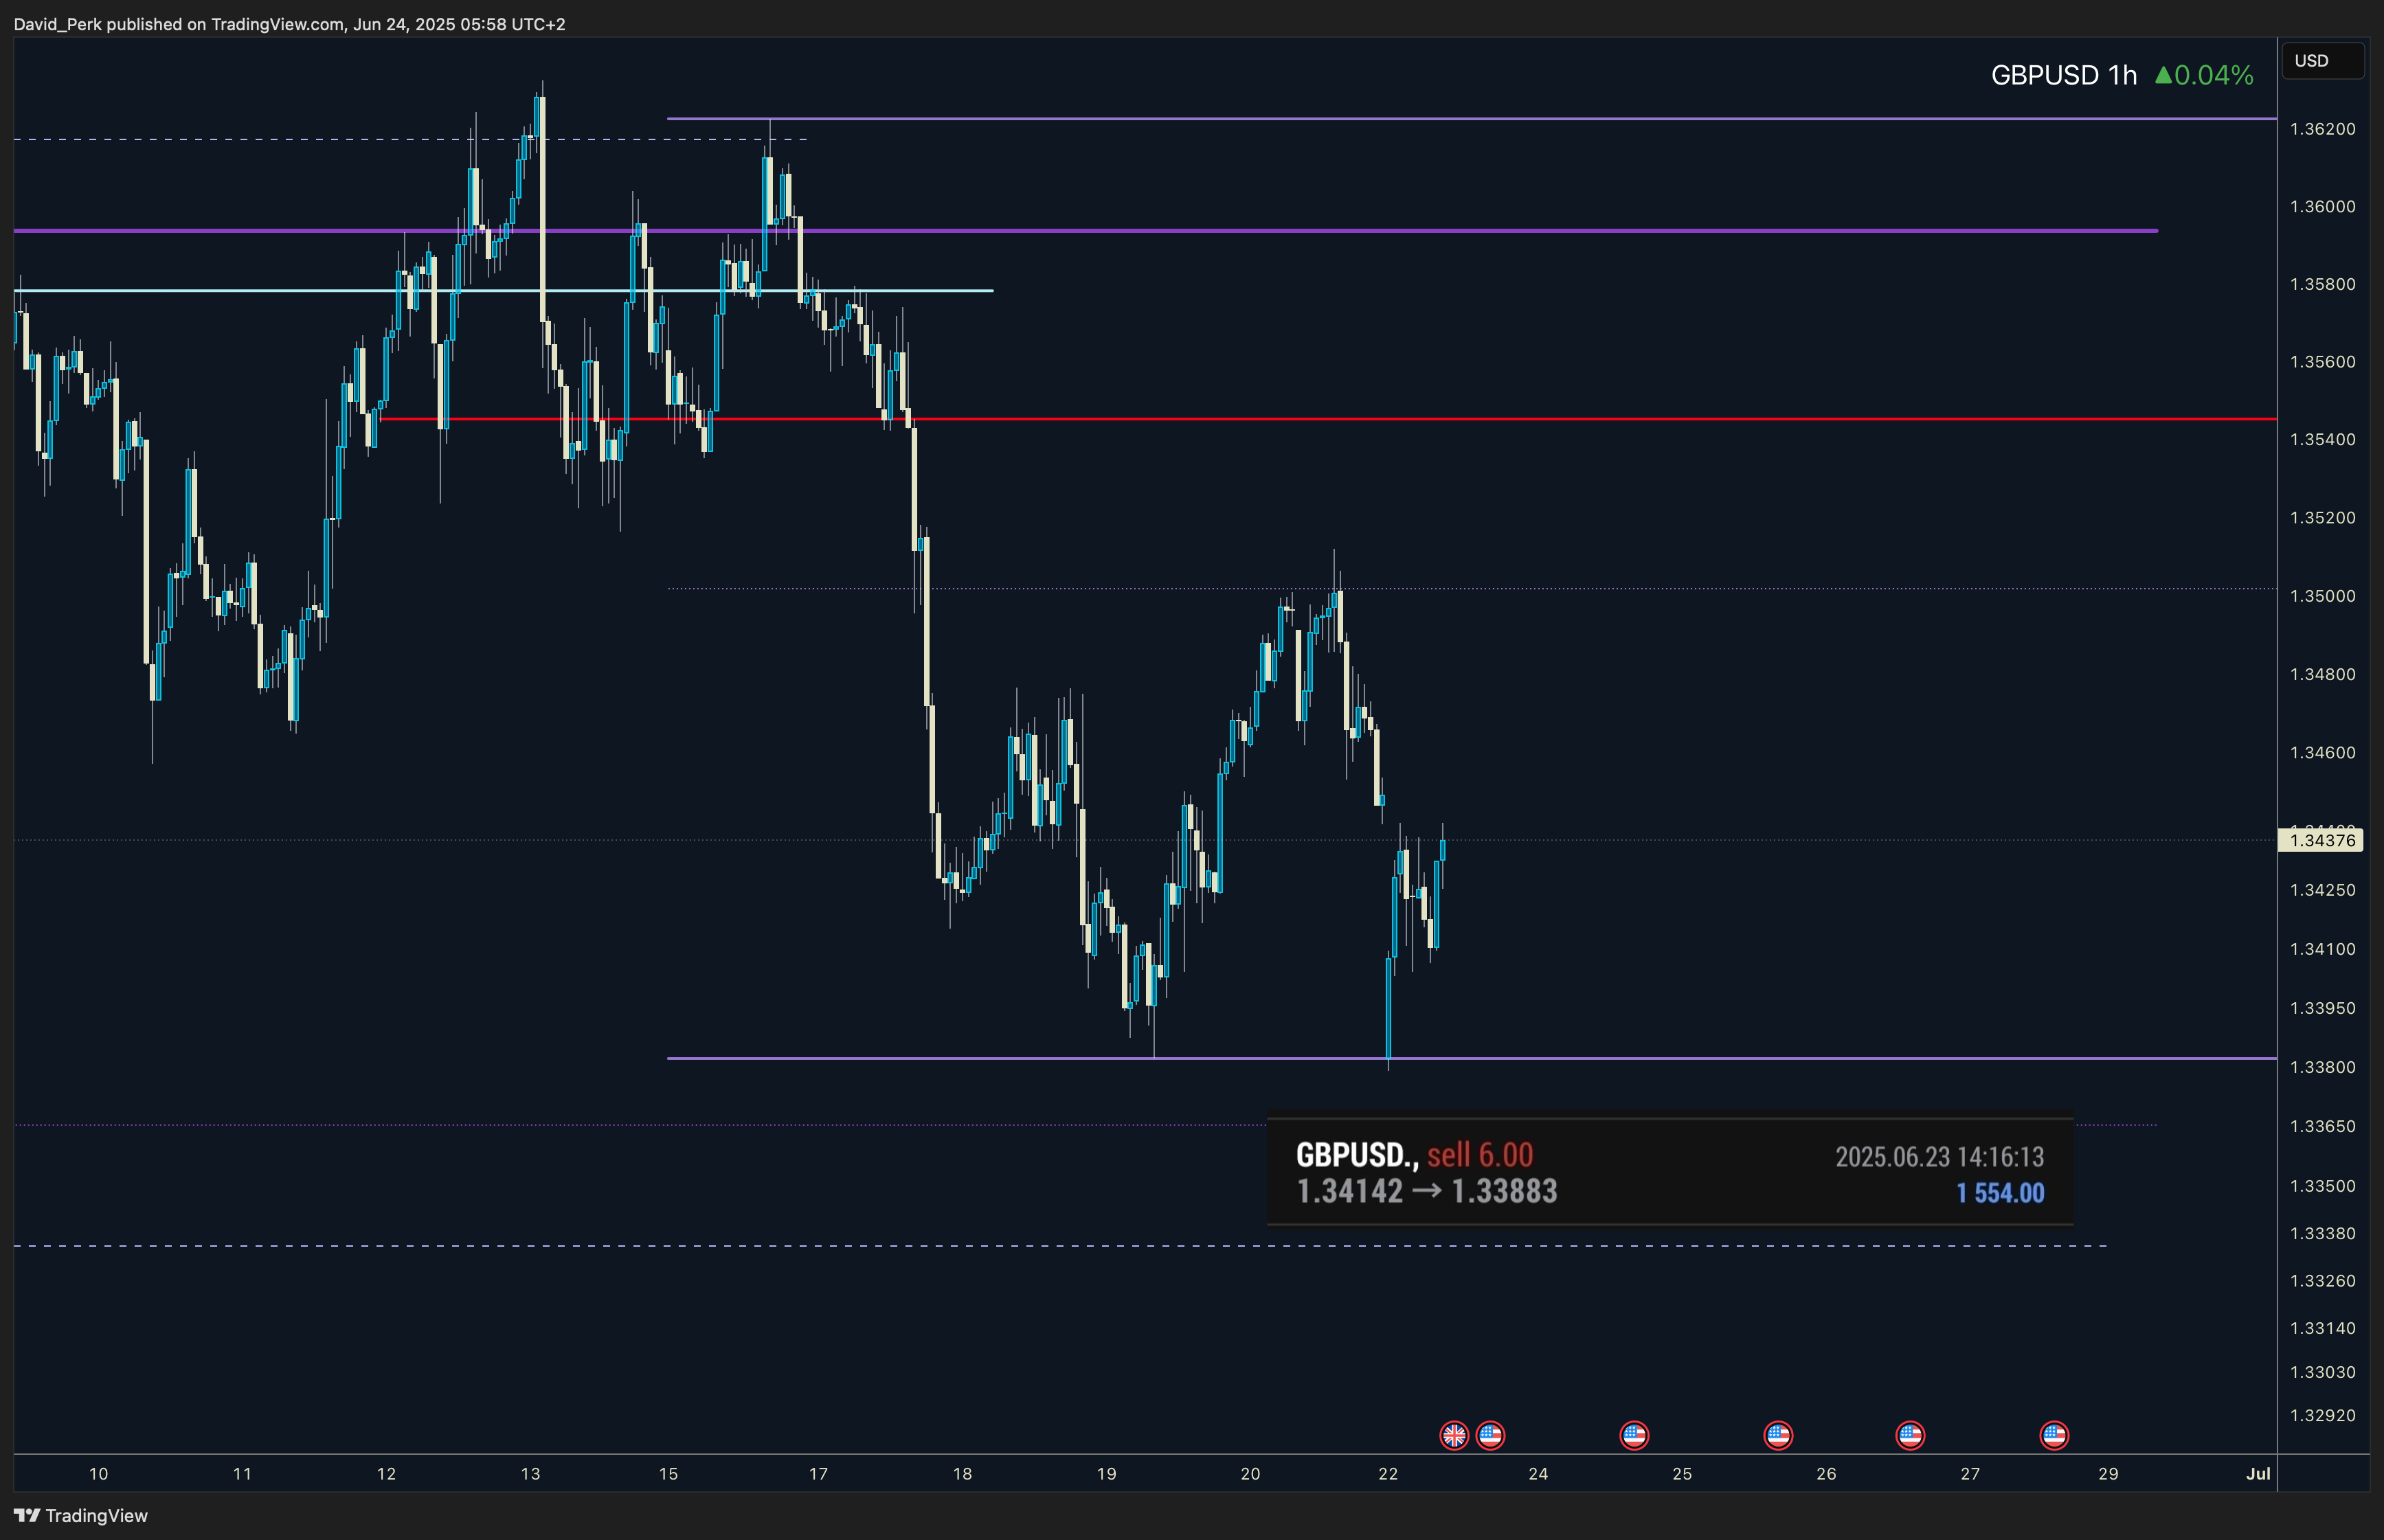The image size is (2384, 1540).
Task: Click the 1.34600 price axis label
Action: click(2322, 752)
